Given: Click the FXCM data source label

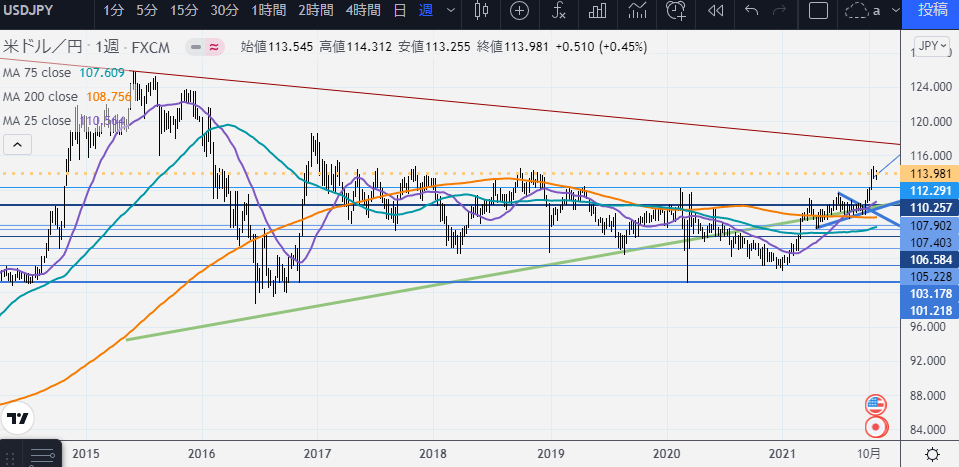Looking at the screenshot, I should [150, 47].
